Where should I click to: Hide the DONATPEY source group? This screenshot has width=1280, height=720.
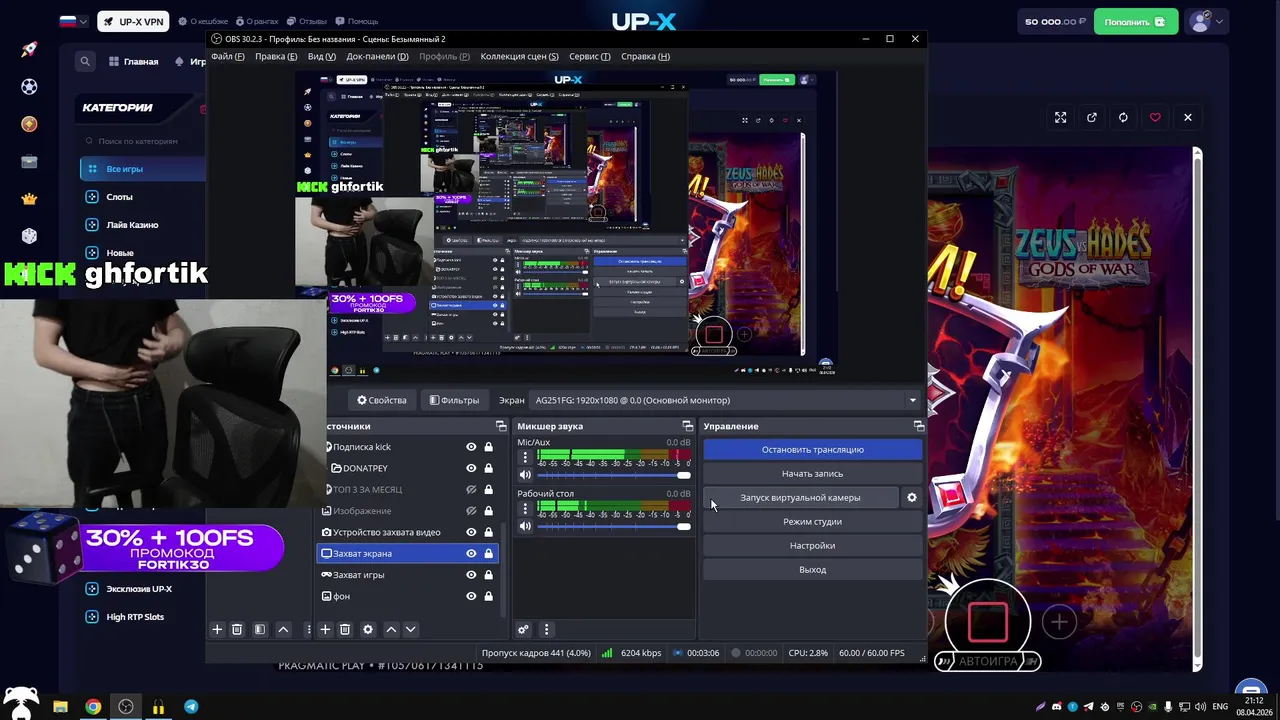pos(471,468)
